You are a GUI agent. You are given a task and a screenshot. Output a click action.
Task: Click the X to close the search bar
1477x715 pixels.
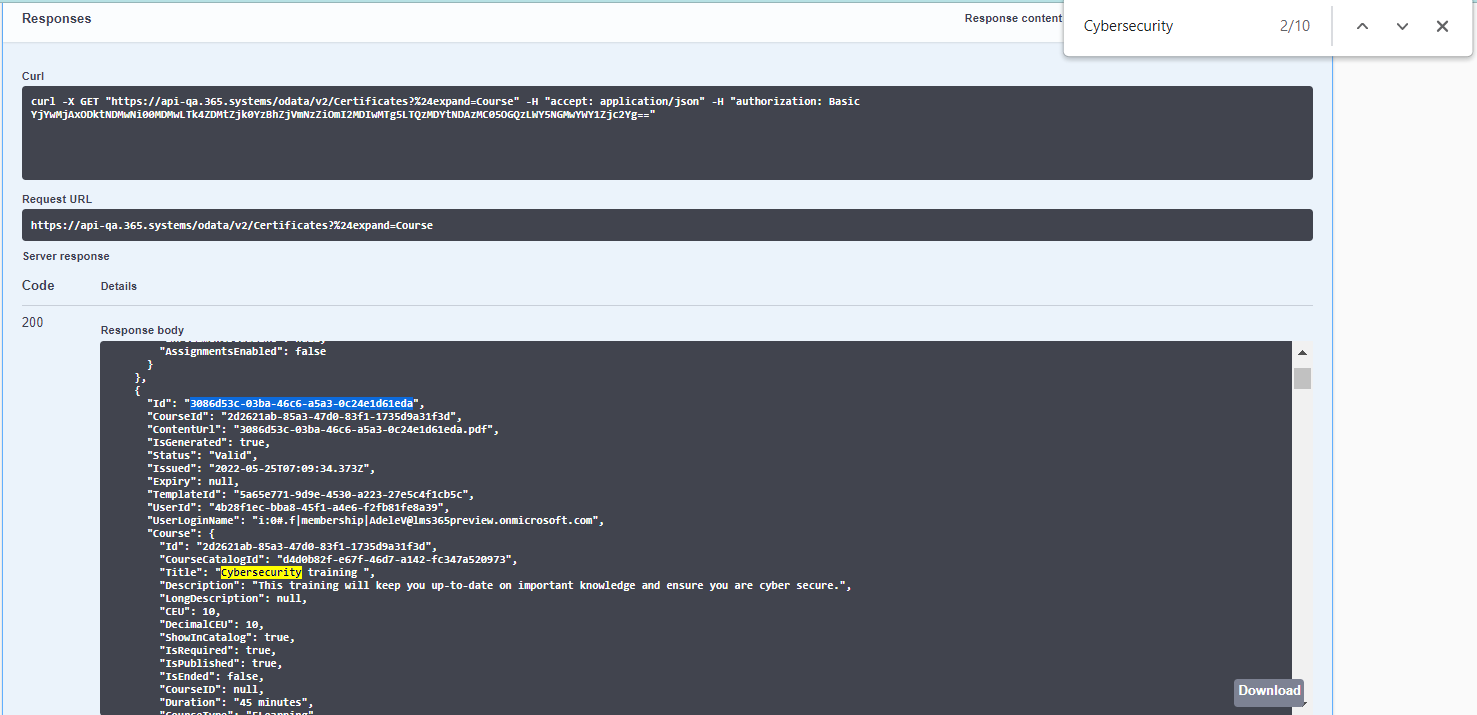click(x=1442, y=26)
